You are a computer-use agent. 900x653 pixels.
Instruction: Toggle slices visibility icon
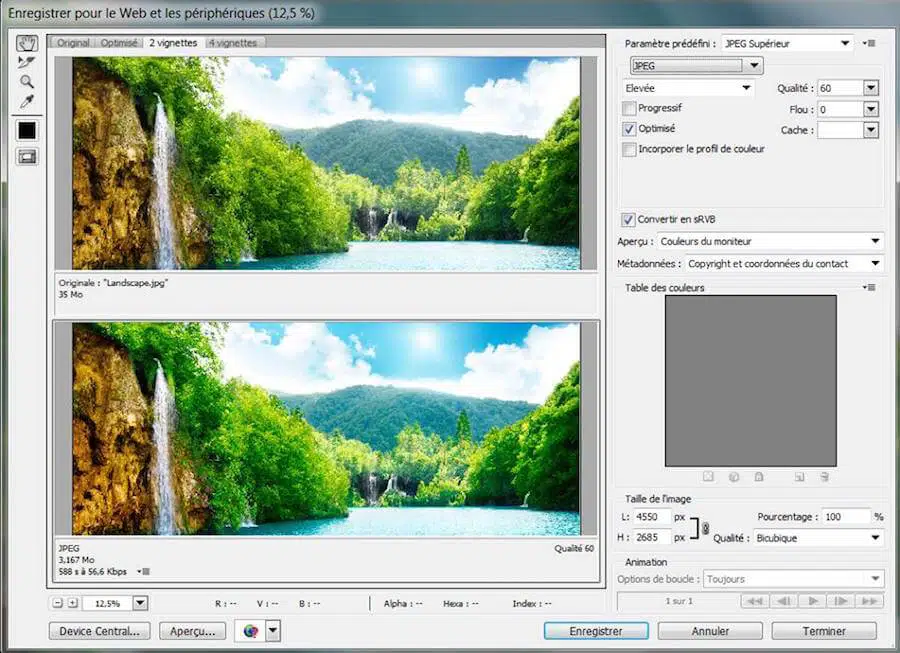pyautogui.click(x=27, y=156)
